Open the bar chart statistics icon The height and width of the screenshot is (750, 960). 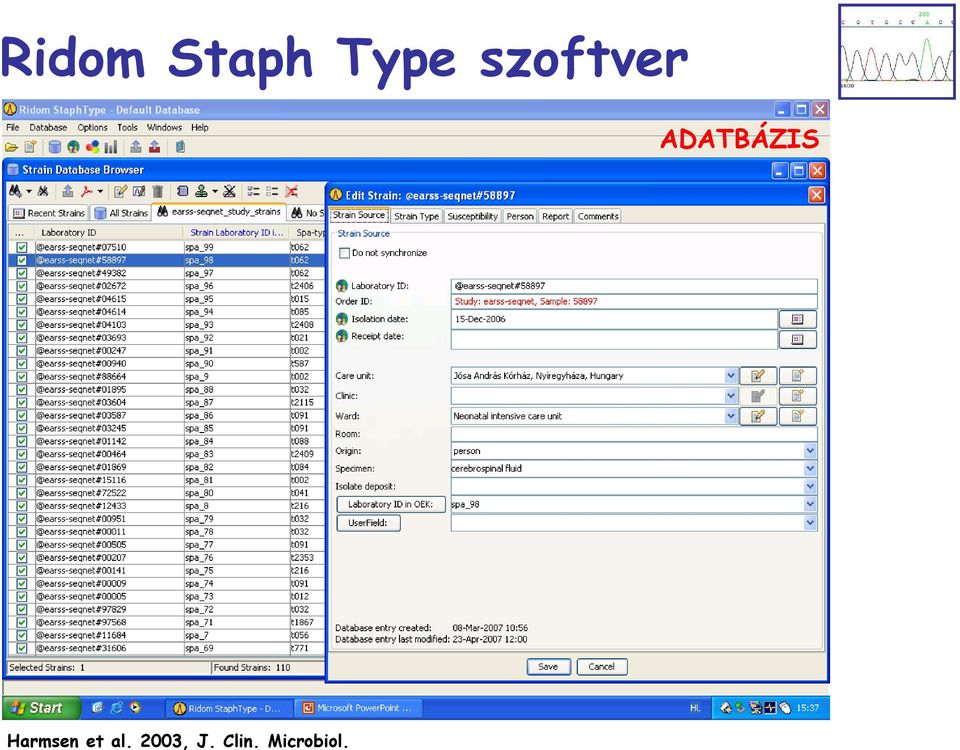coord(111,147)
